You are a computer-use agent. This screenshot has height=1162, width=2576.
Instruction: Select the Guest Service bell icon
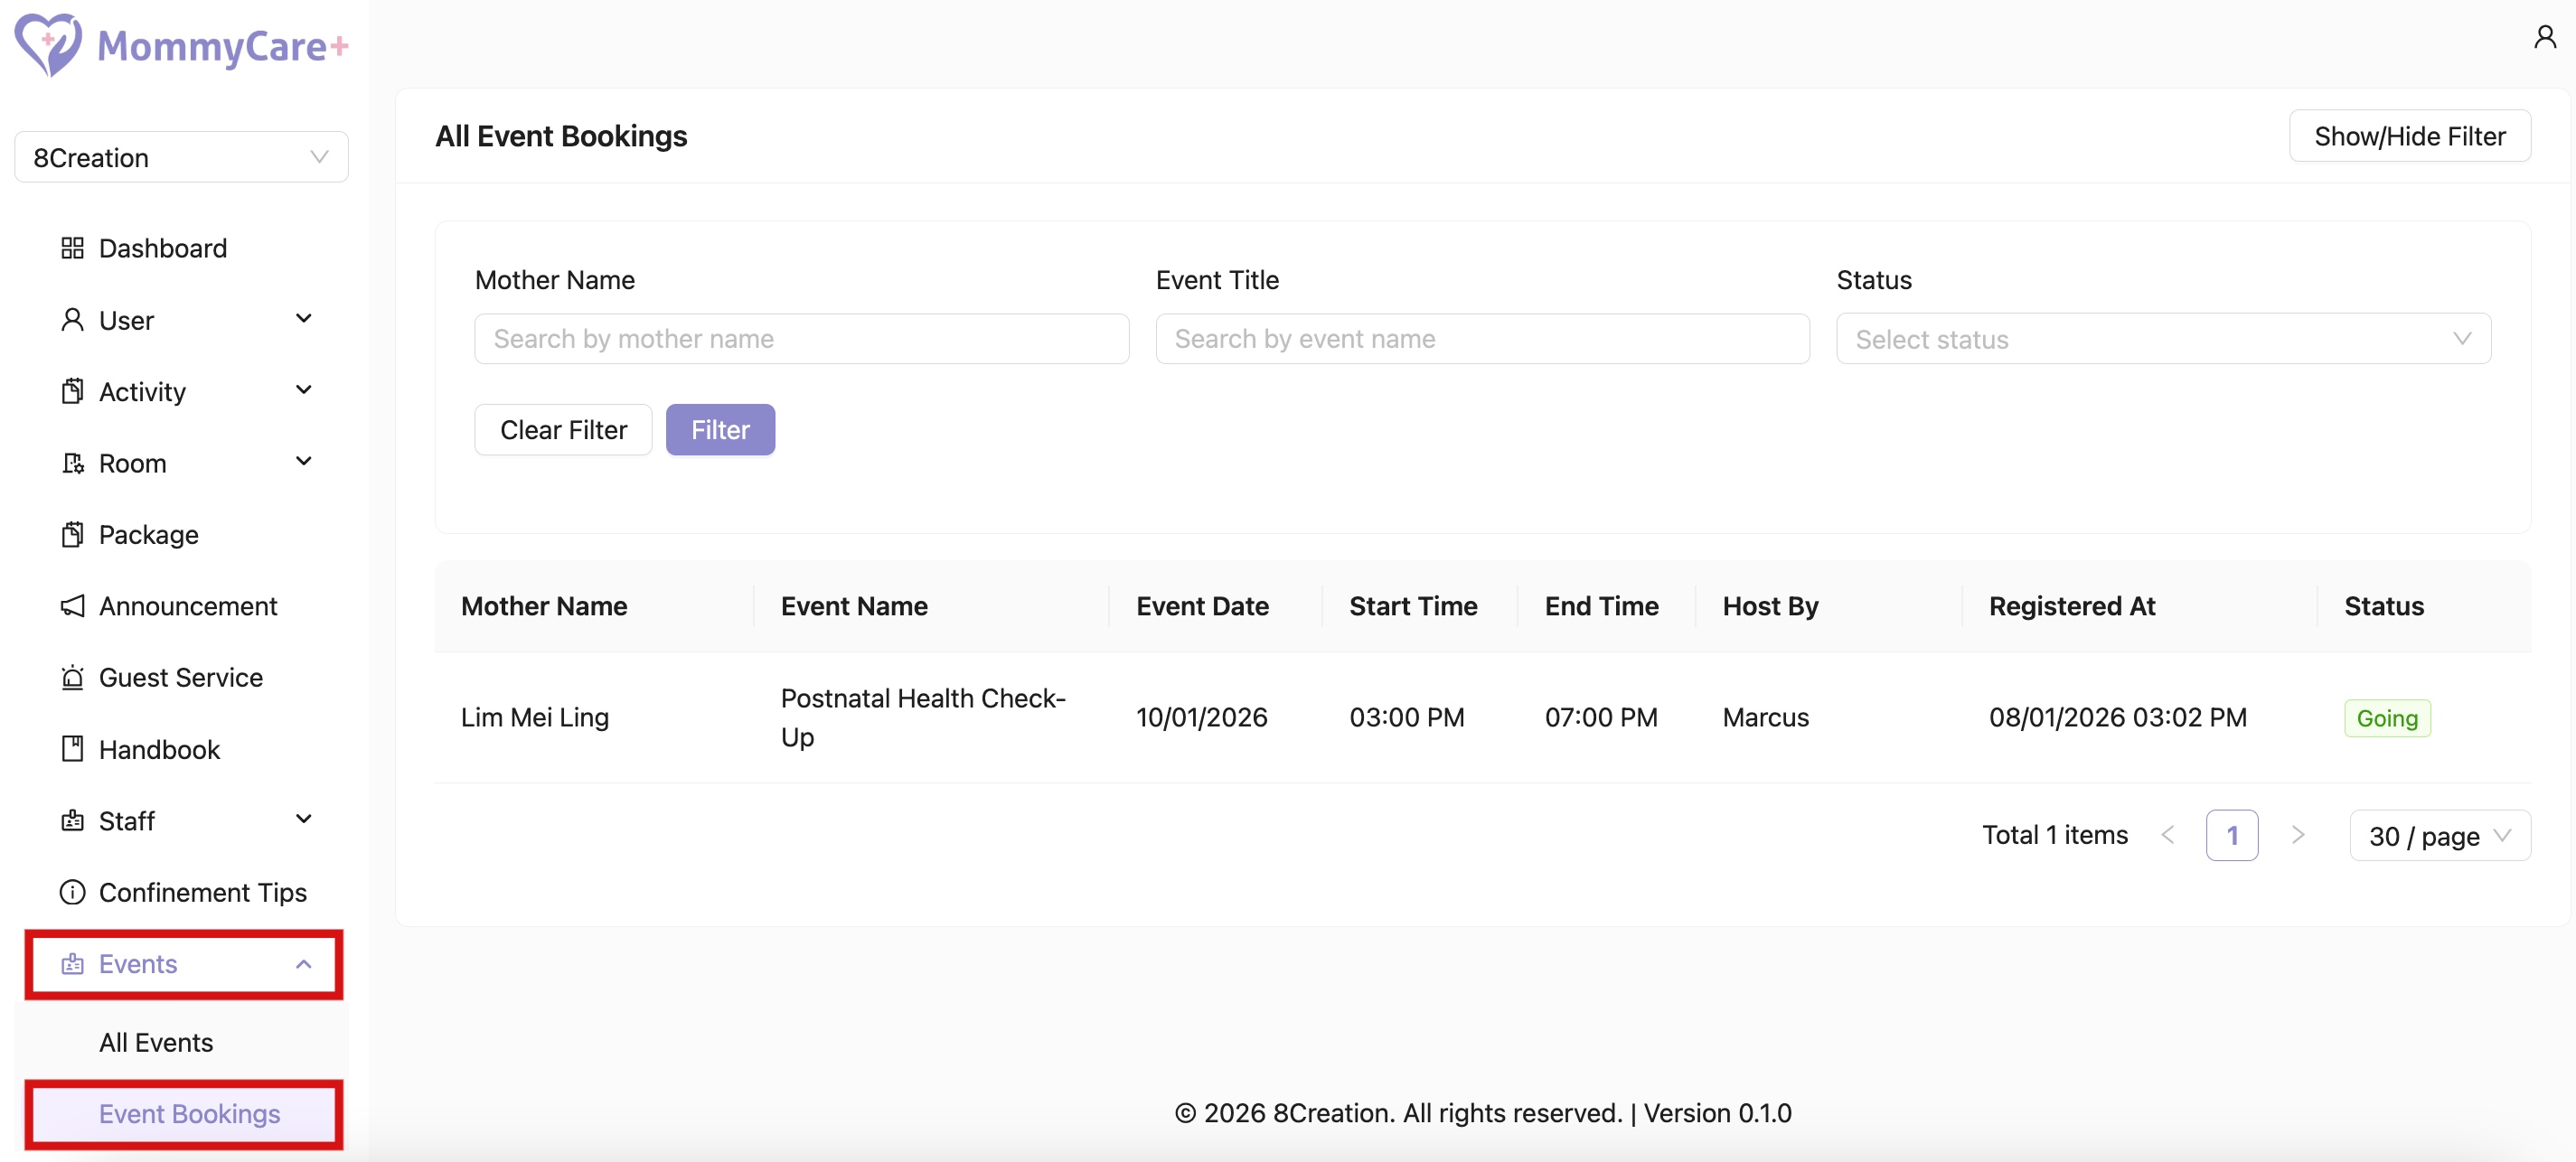[71, 677]
